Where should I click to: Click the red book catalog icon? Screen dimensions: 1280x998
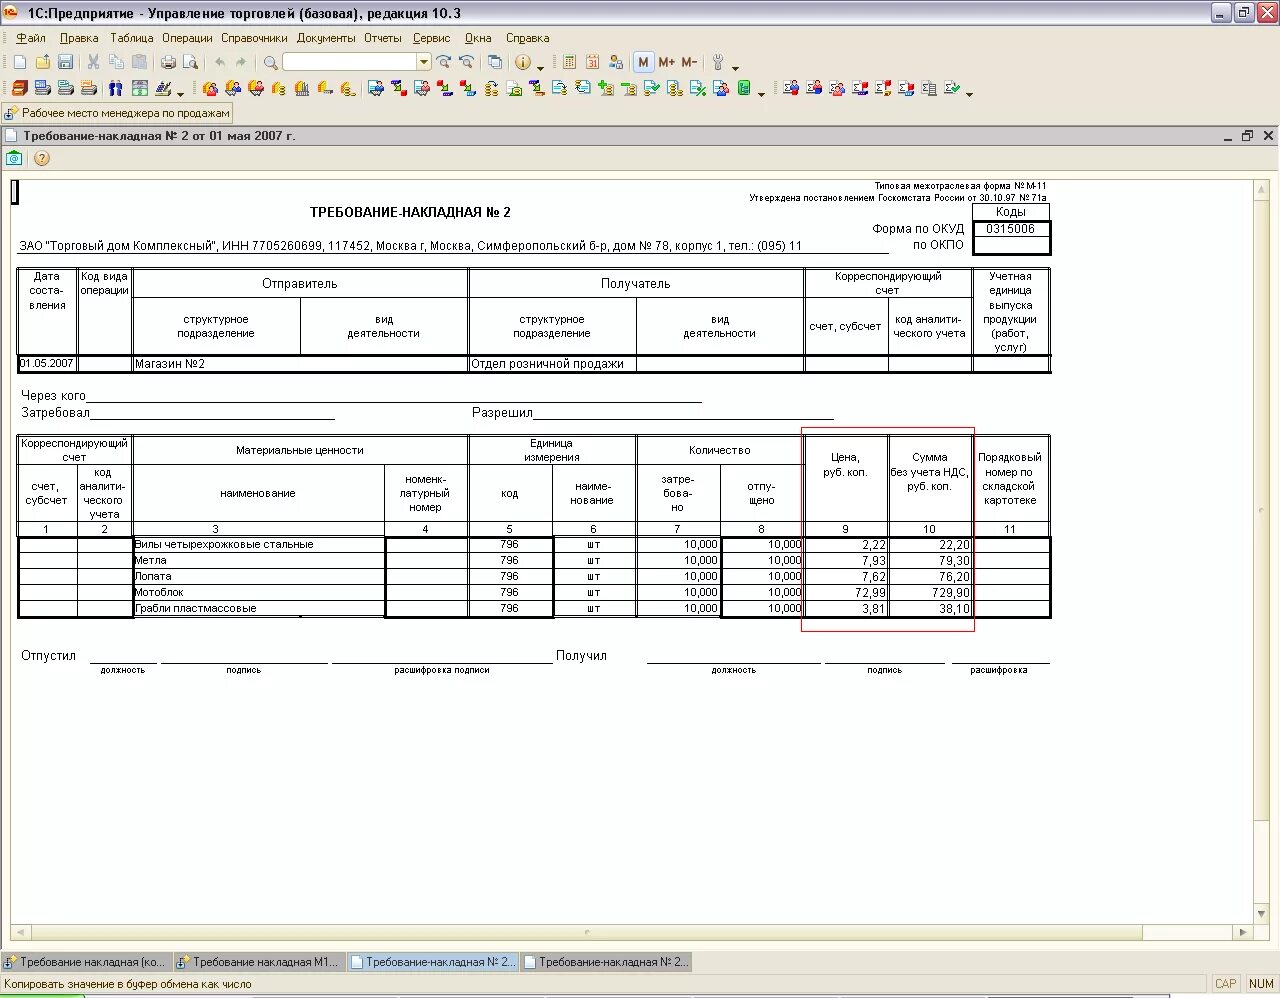(x=20, y=88)
